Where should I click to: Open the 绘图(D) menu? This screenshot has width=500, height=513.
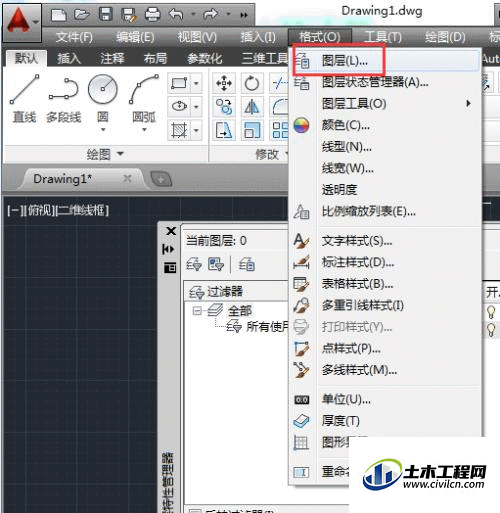(x=445, y=37)
